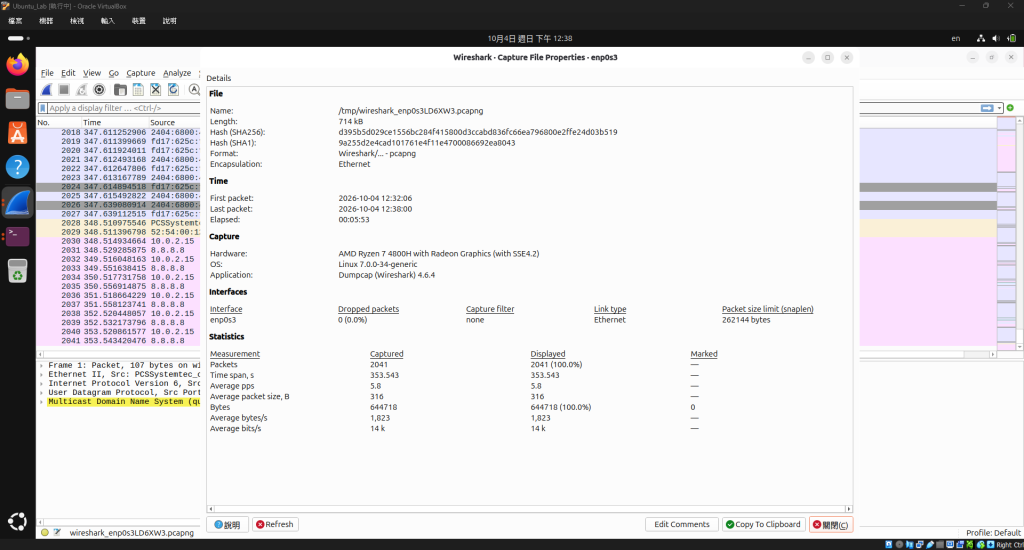The height and width of the screenshot is (550, 1024).
Task: Click the SHA256 hash value text
Action: (477, 132)
